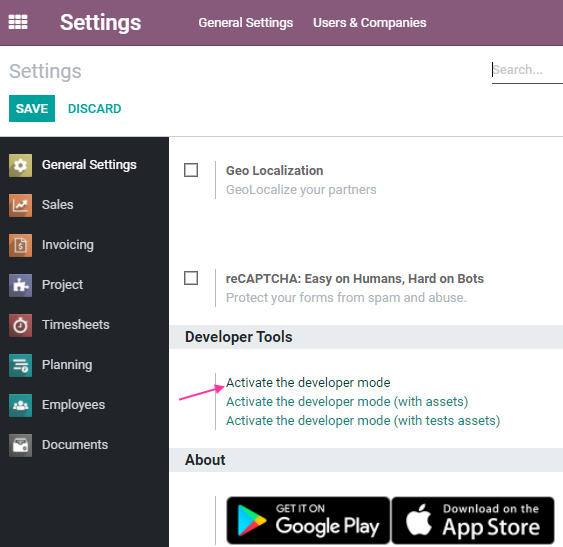Open the apps grid menu icon

coord(18,22)
